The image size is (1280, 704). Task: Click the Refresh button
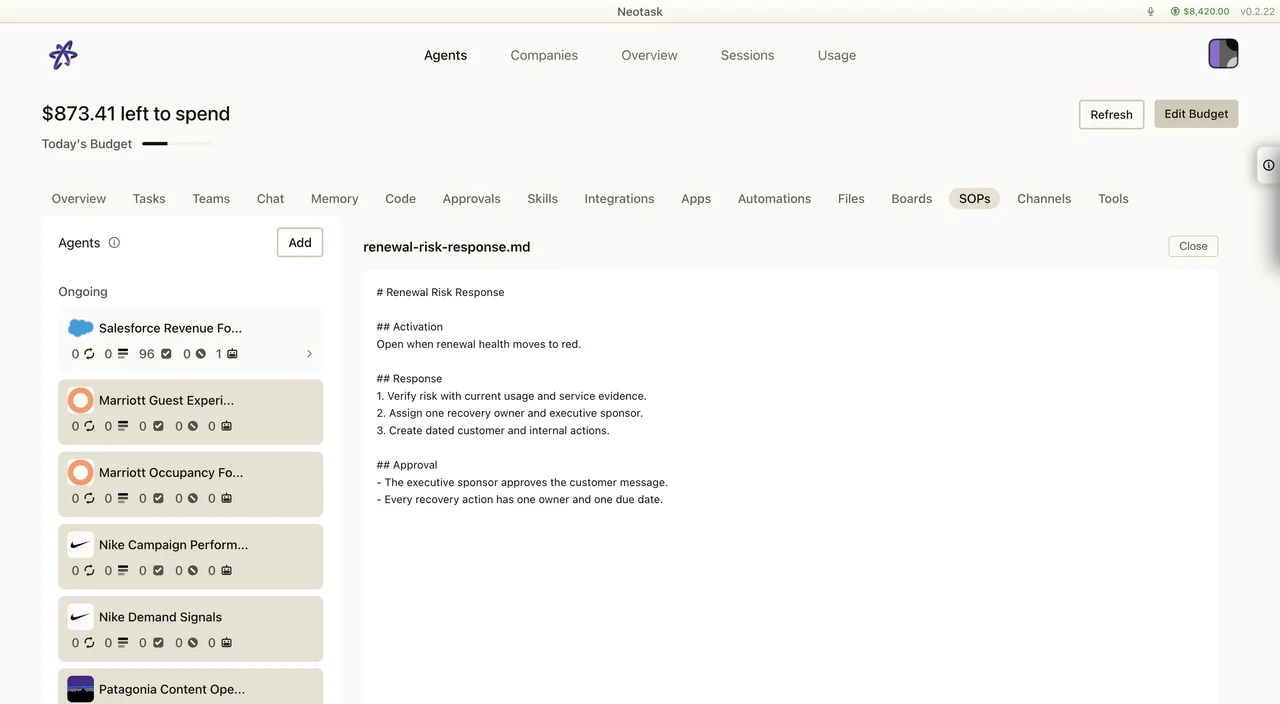(x=1111, y=114)
